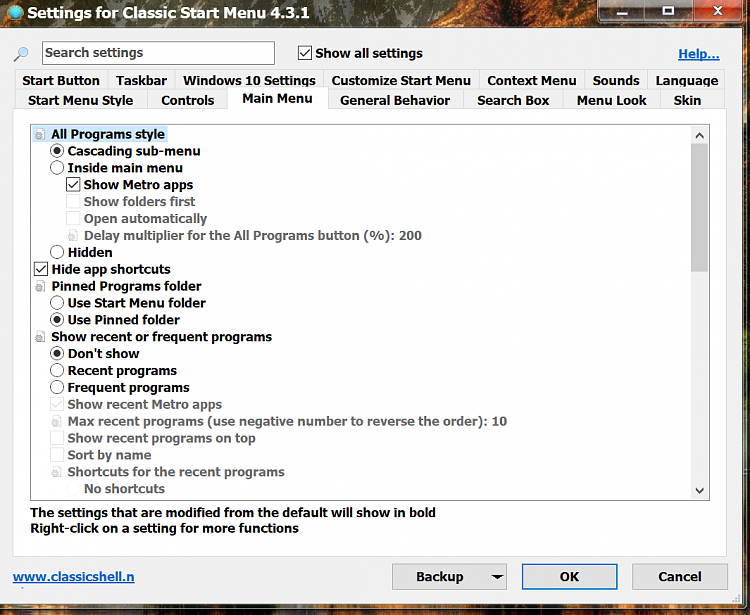Click the OK button
The width and height of the screenshot is (750, 615).
click(x=569, y=577)
